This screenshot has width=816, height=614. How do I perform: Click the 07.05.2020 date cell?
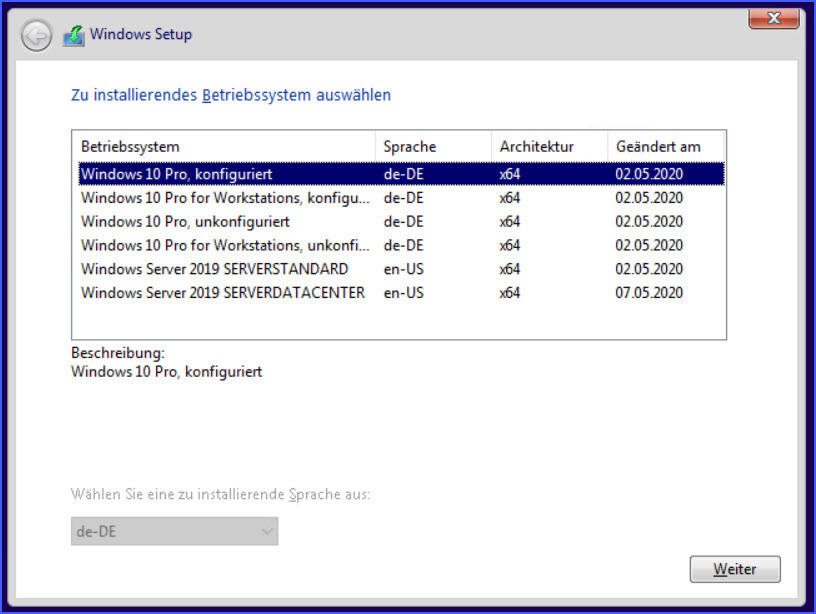point(649,293)
